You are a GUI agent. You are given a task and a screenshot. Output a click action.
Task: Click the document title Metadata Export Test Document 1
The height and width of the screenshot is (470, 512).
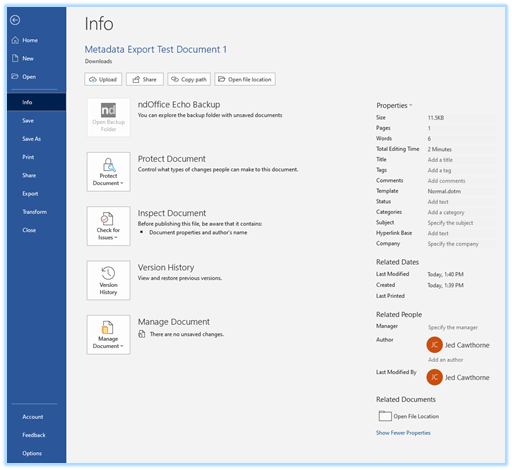tap(156, 49)
